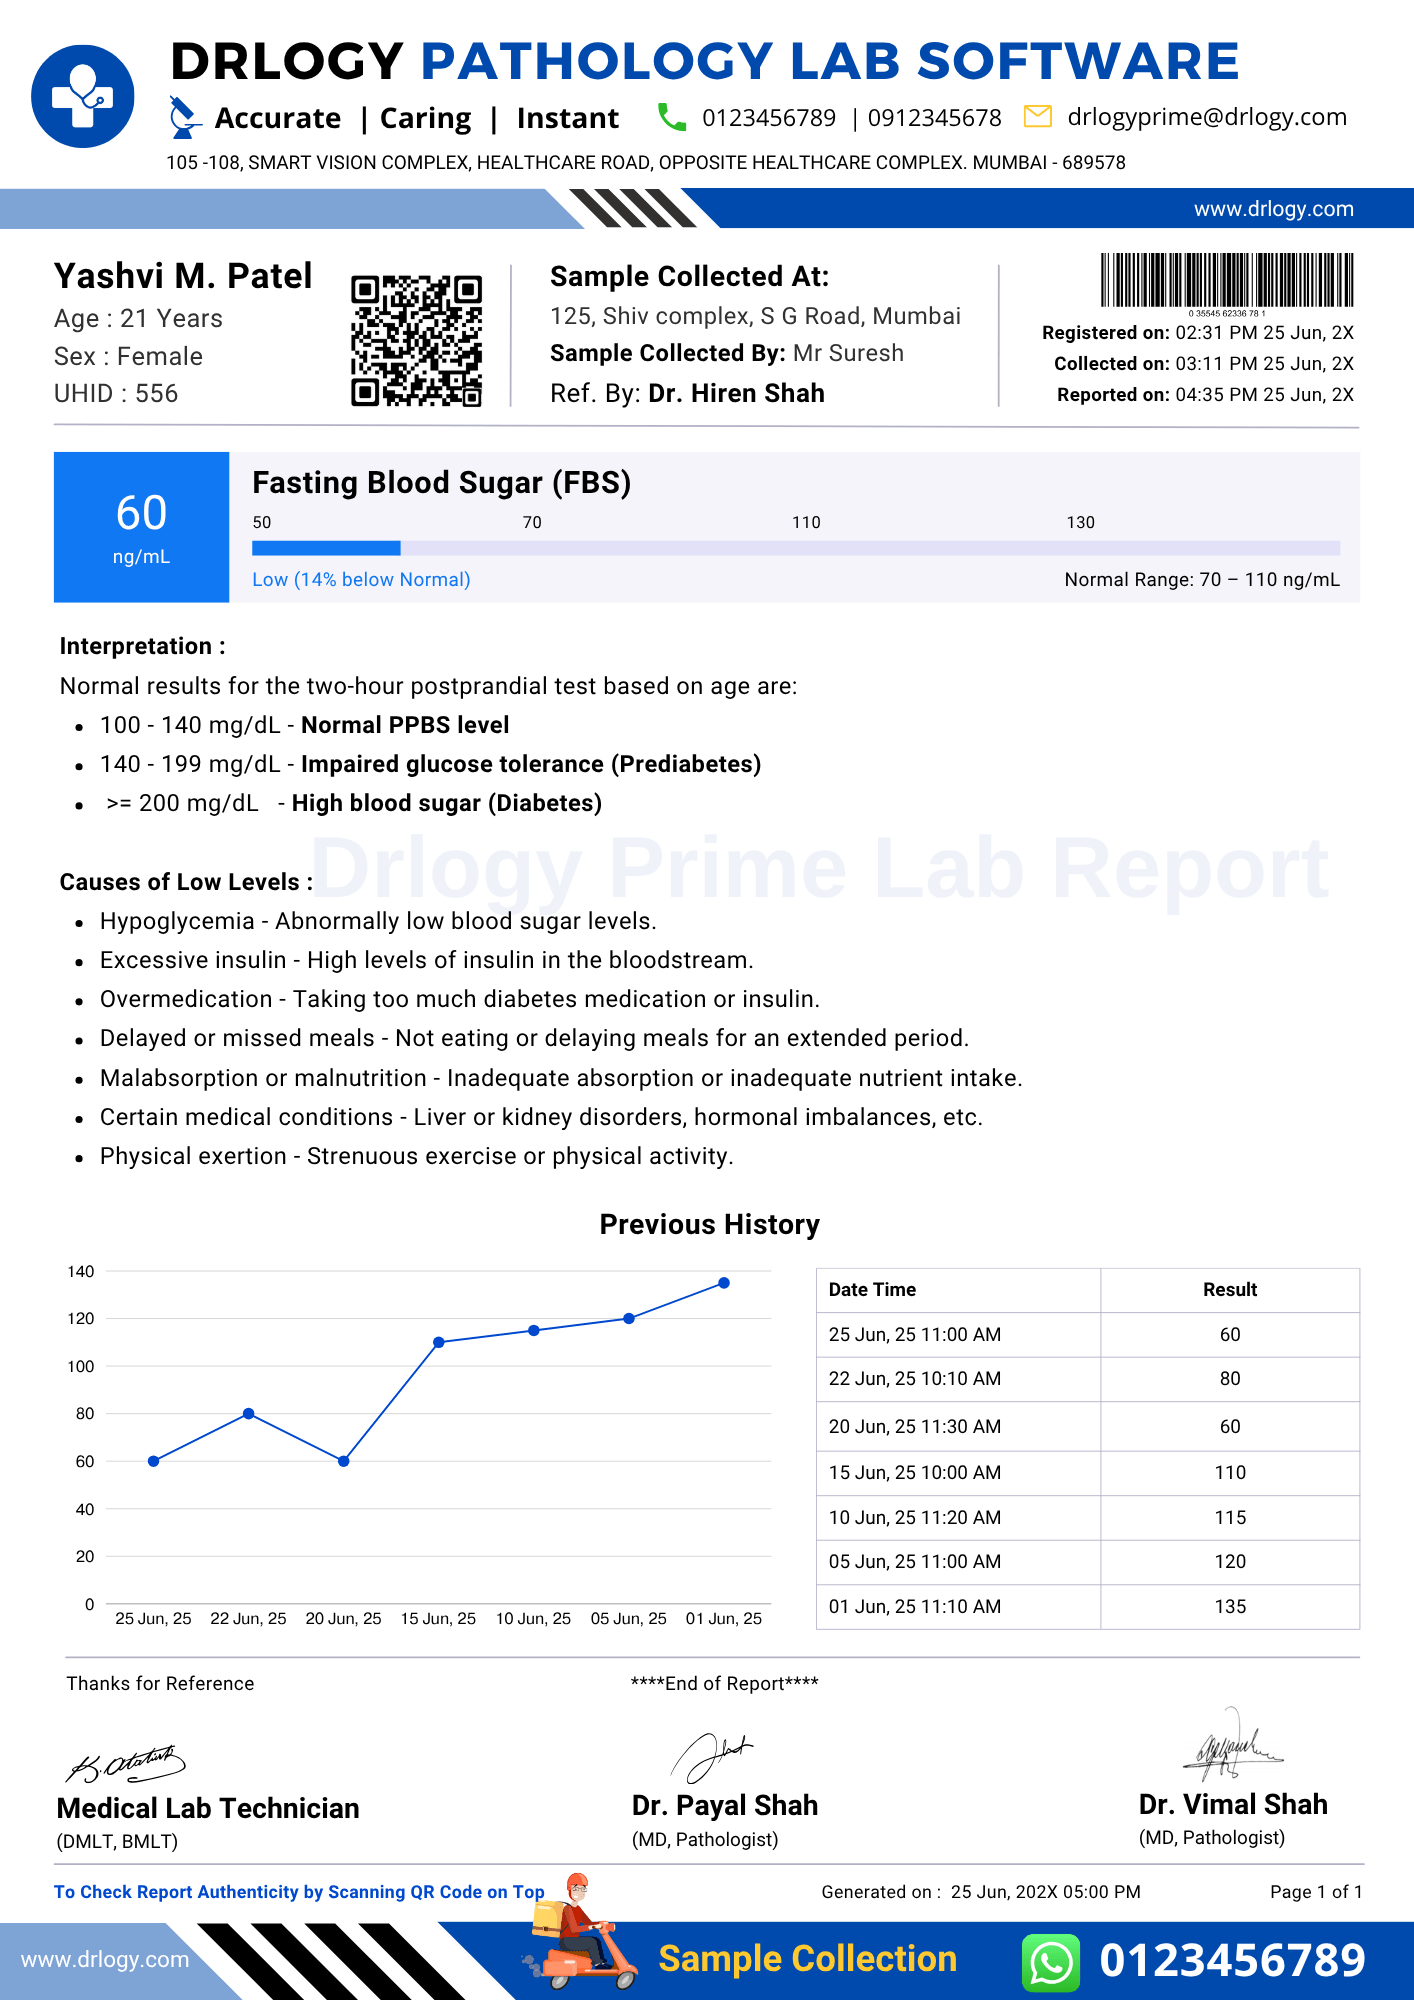Click the 130 mark on FBS scale

(x=1080, y=522)
